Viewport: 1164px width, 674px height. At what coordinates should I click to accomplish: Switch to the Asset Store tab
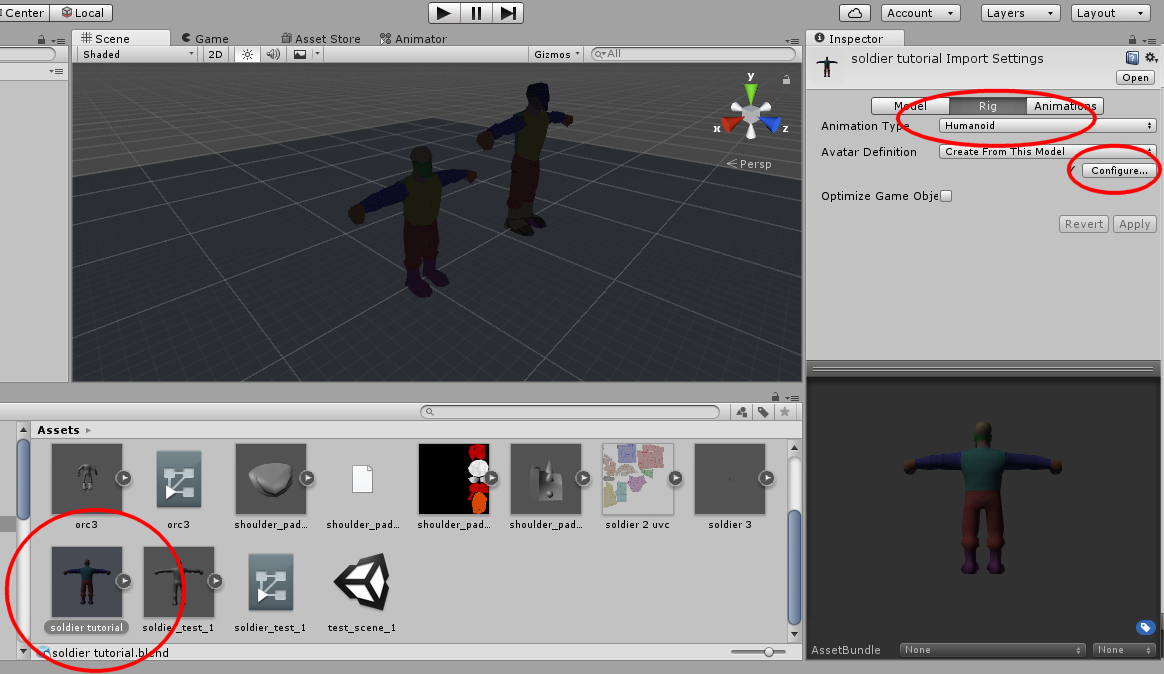321,39
